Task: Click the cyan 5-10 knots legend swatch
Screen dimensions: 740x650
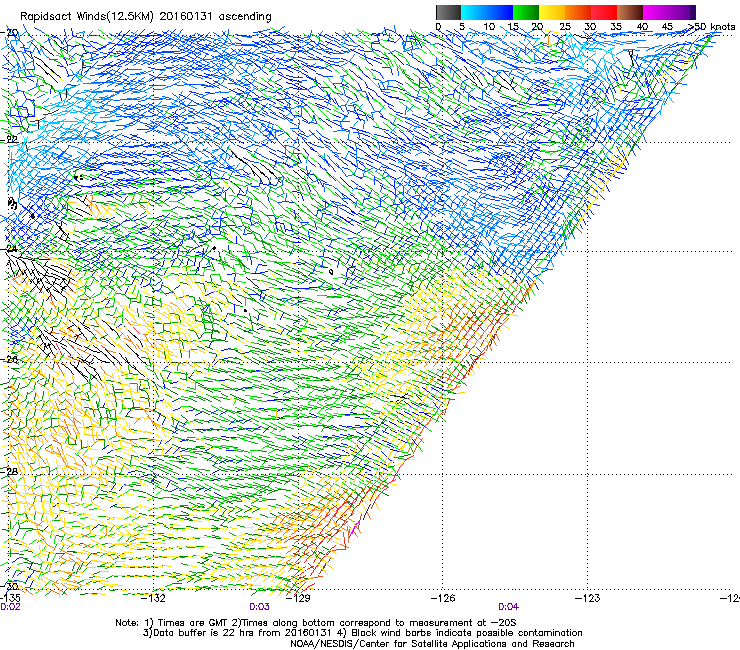Action: point(474,12)
